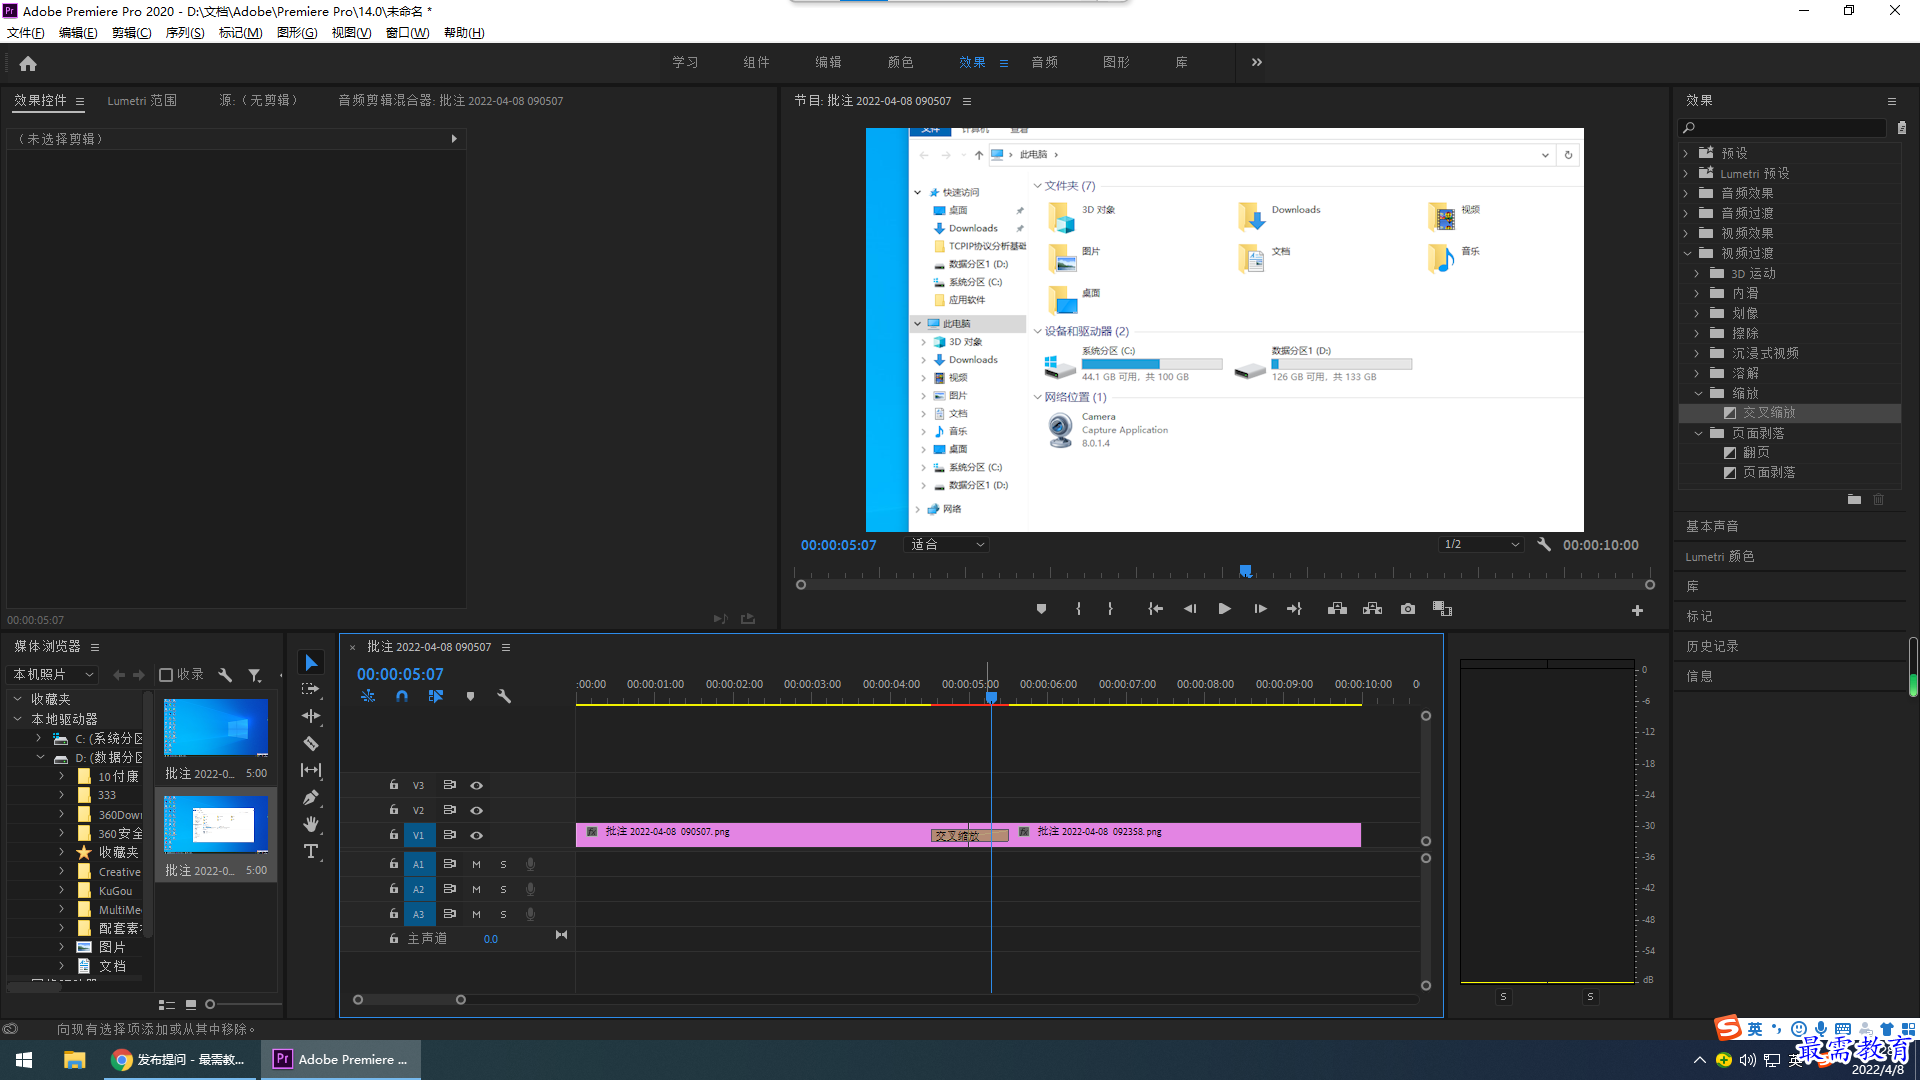Go to Out point
Viewport: 1920px width, 1080px height.
tap(1294, 609)
